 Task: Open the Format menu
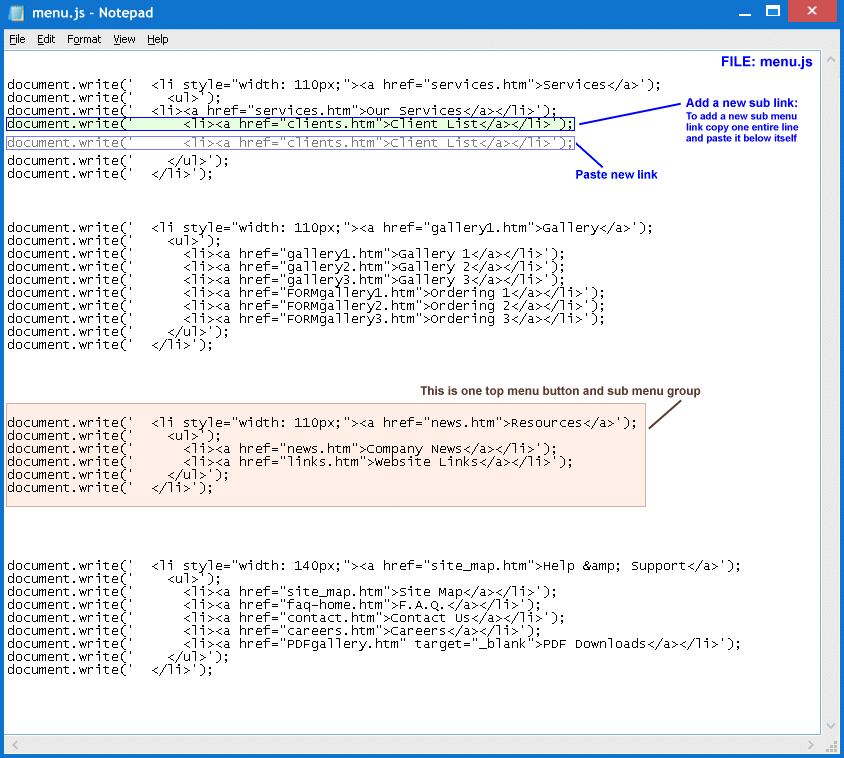(84, 39)
